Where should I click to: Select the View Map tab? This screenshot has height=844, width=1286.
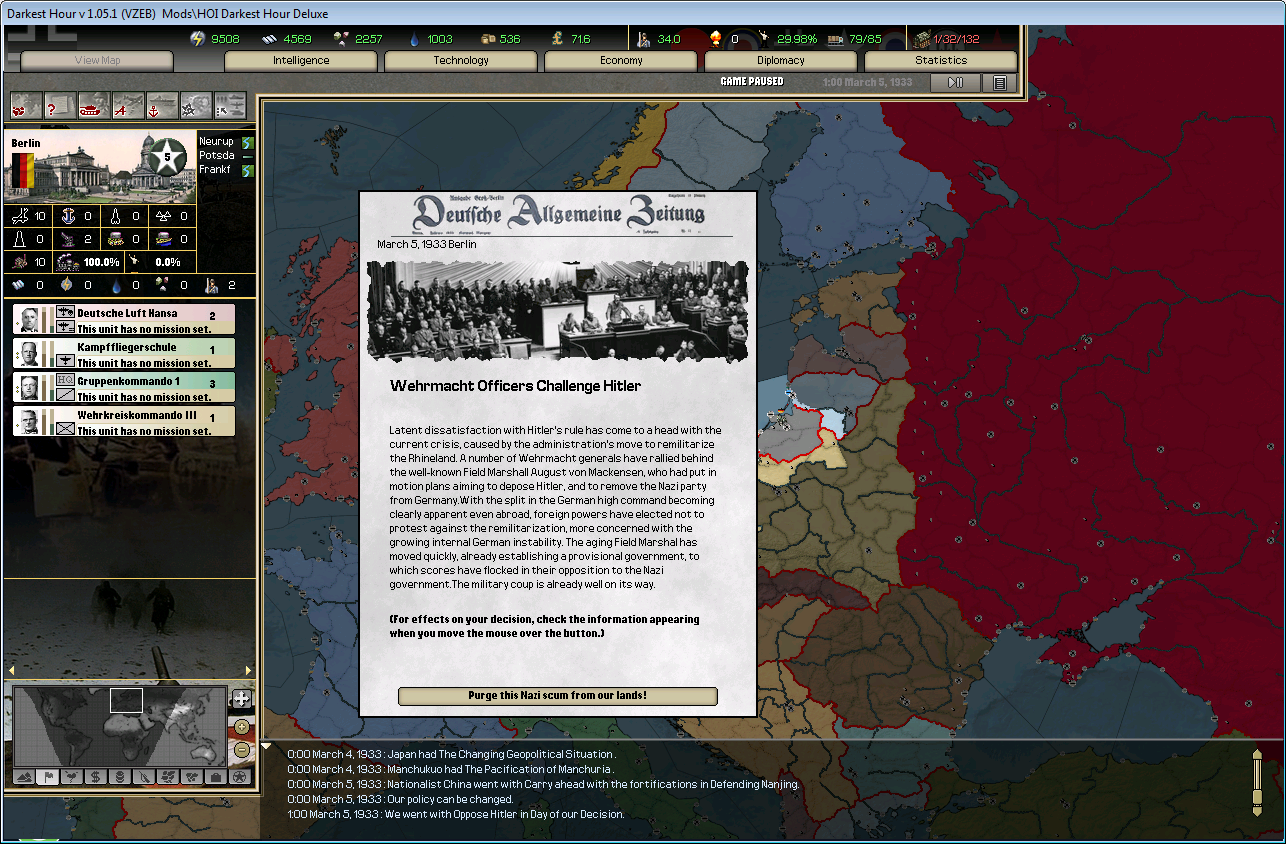click(97, 61)
